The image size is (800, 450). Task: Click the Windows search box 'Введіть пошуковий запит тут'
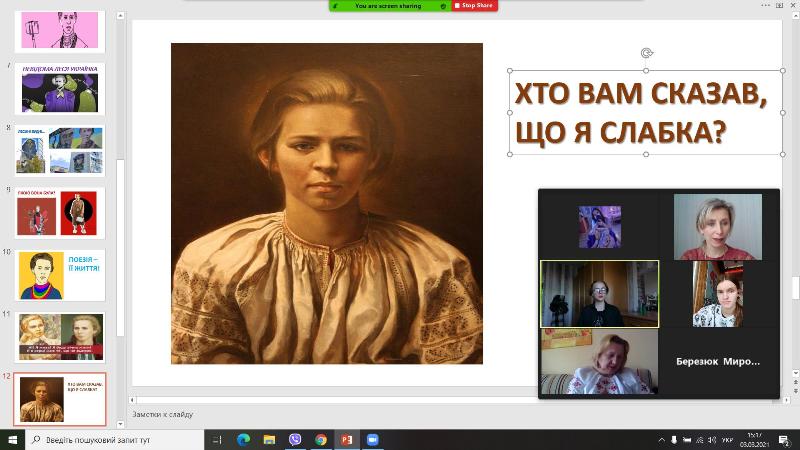point(114,439)
